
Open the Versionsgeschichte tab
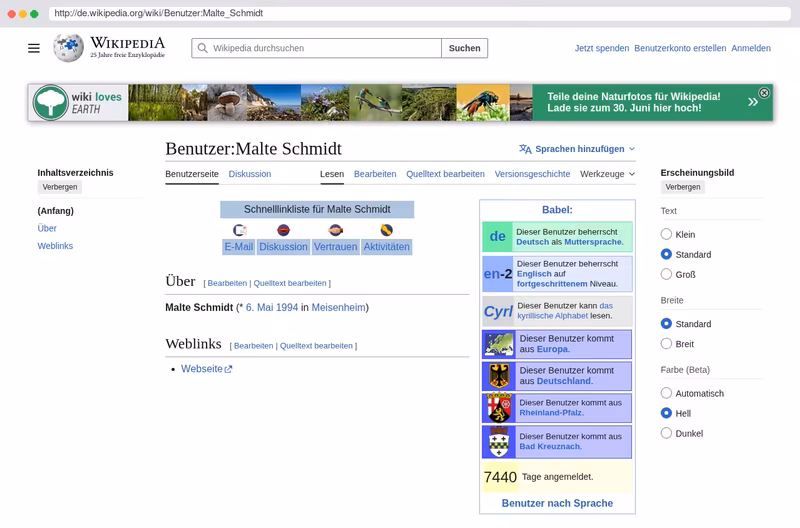click(x=532, y=174)
